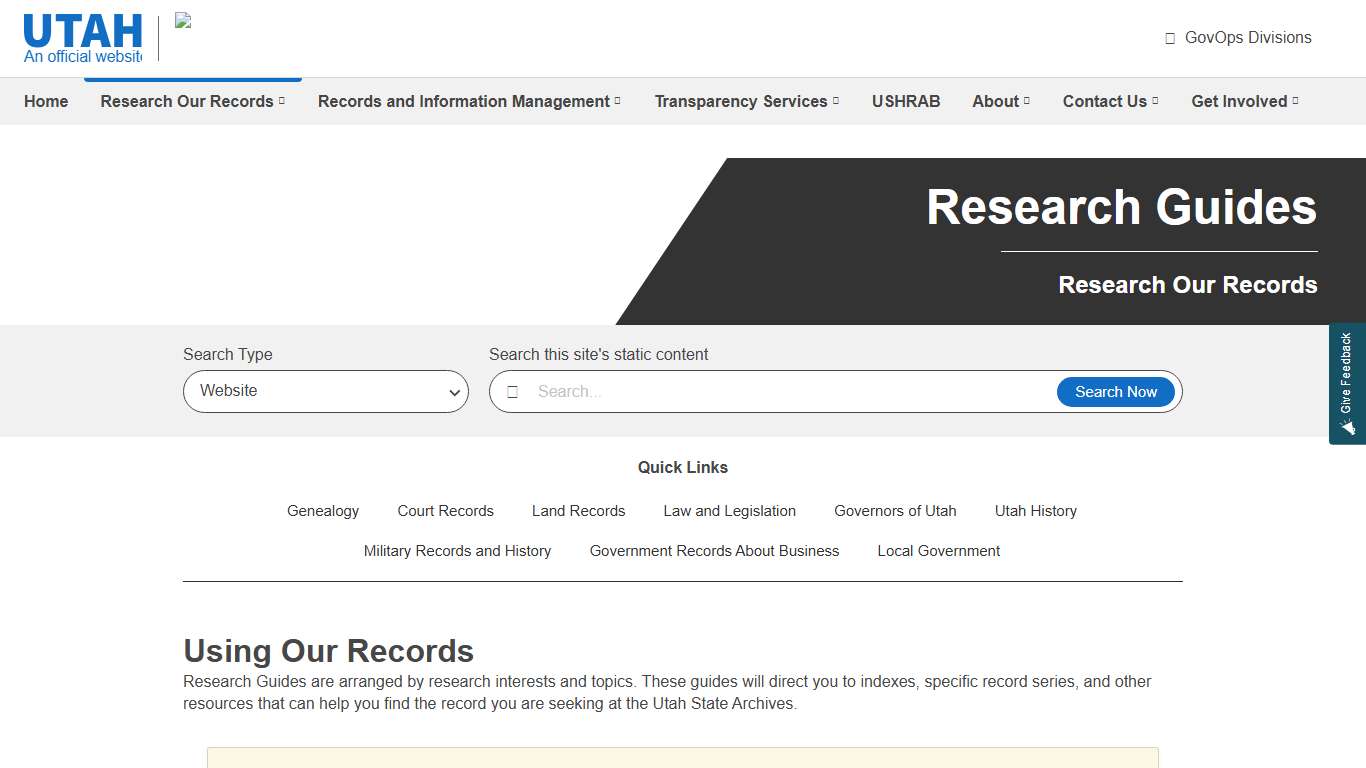Image resolution: width=1366 pixels, height=768 pixels.
Task: Select Home in the navigation bar
Action: click(x=46, y=101)
